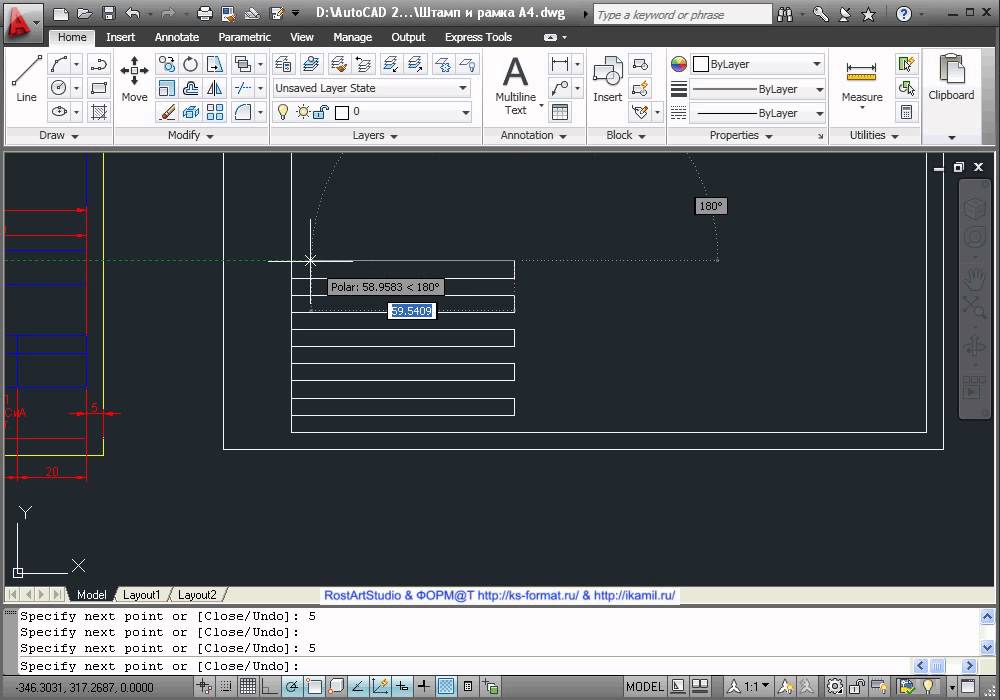1000x700 pixels.
Task: Activate the Move tool
Action: tap(134, 78)
